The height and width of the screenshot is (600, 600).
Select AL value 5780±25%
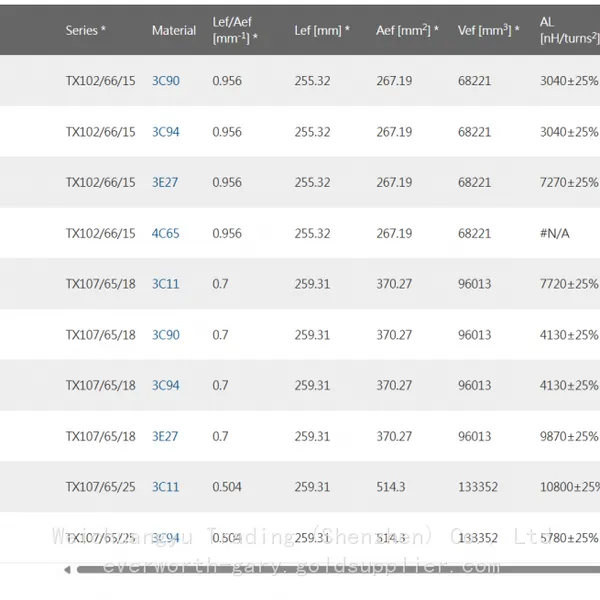569,538
